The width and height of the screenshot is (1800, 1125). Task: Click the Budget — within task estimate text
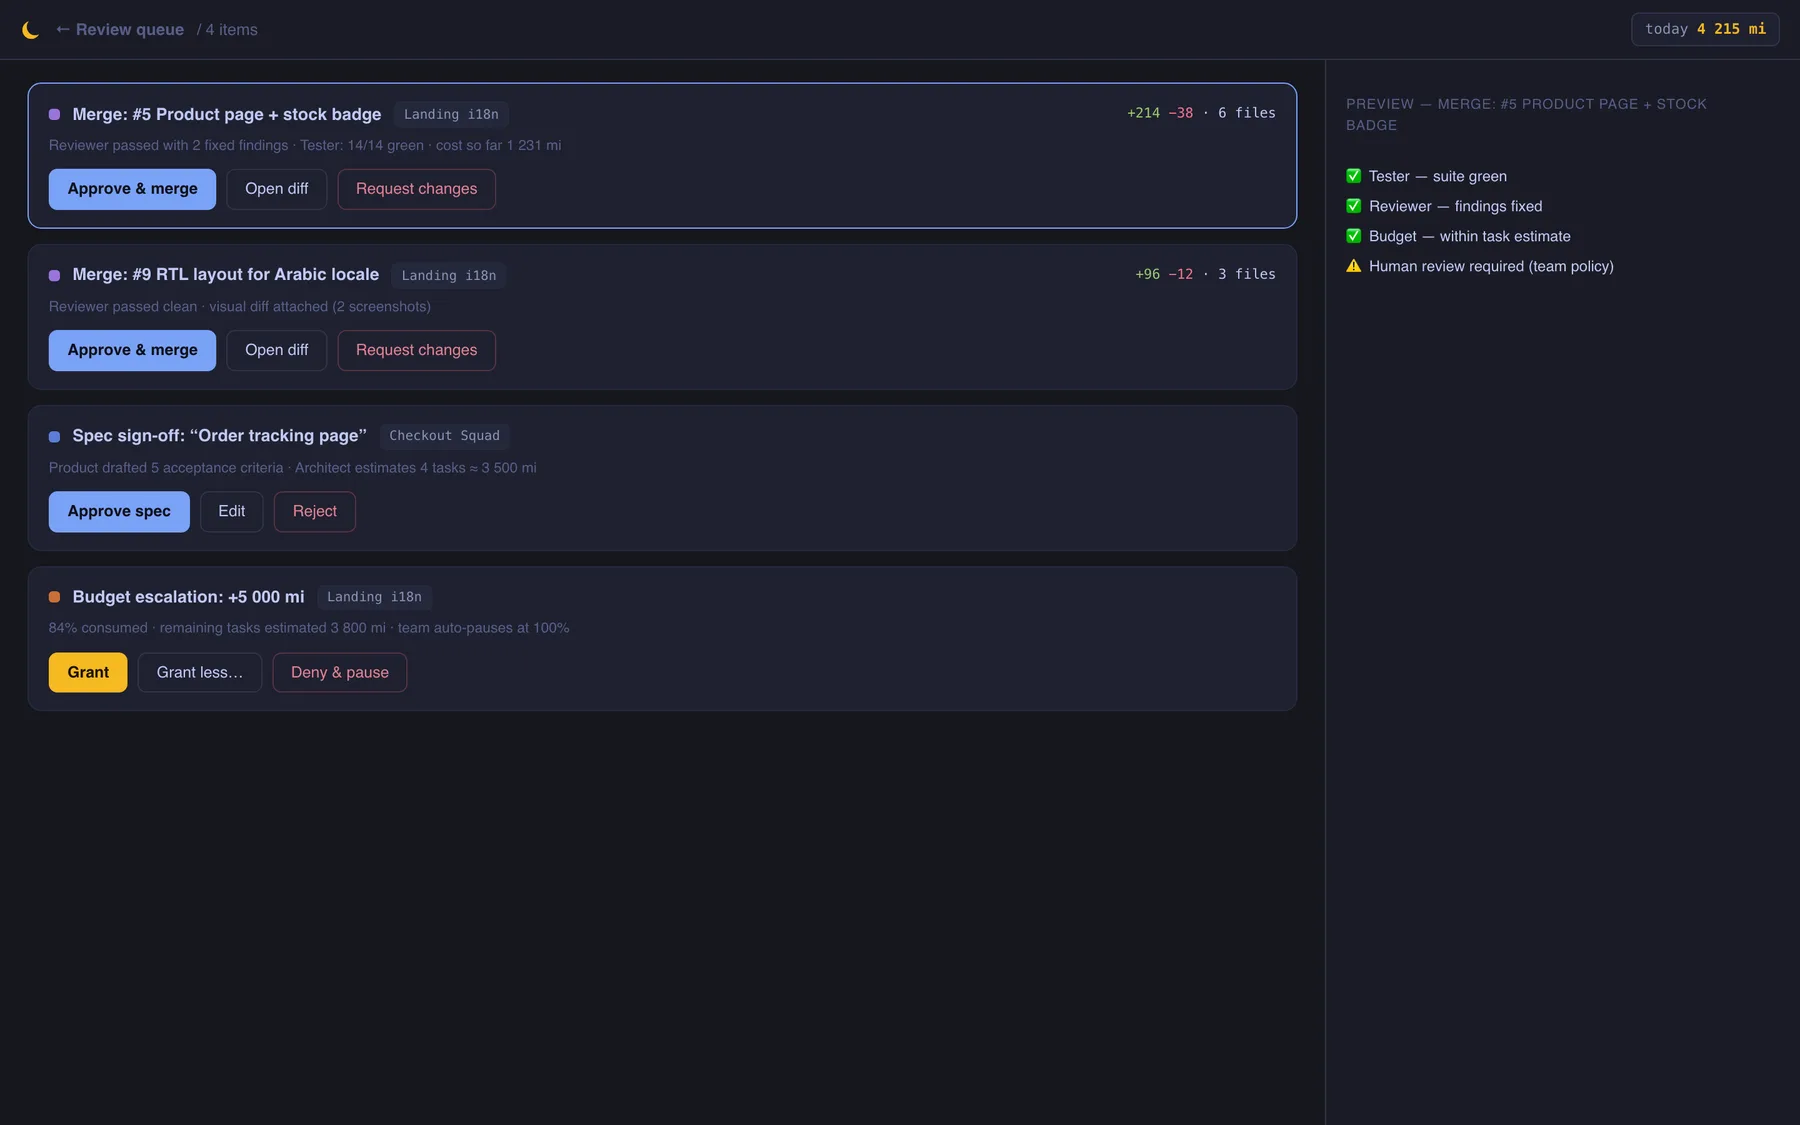coord(1470,236)
